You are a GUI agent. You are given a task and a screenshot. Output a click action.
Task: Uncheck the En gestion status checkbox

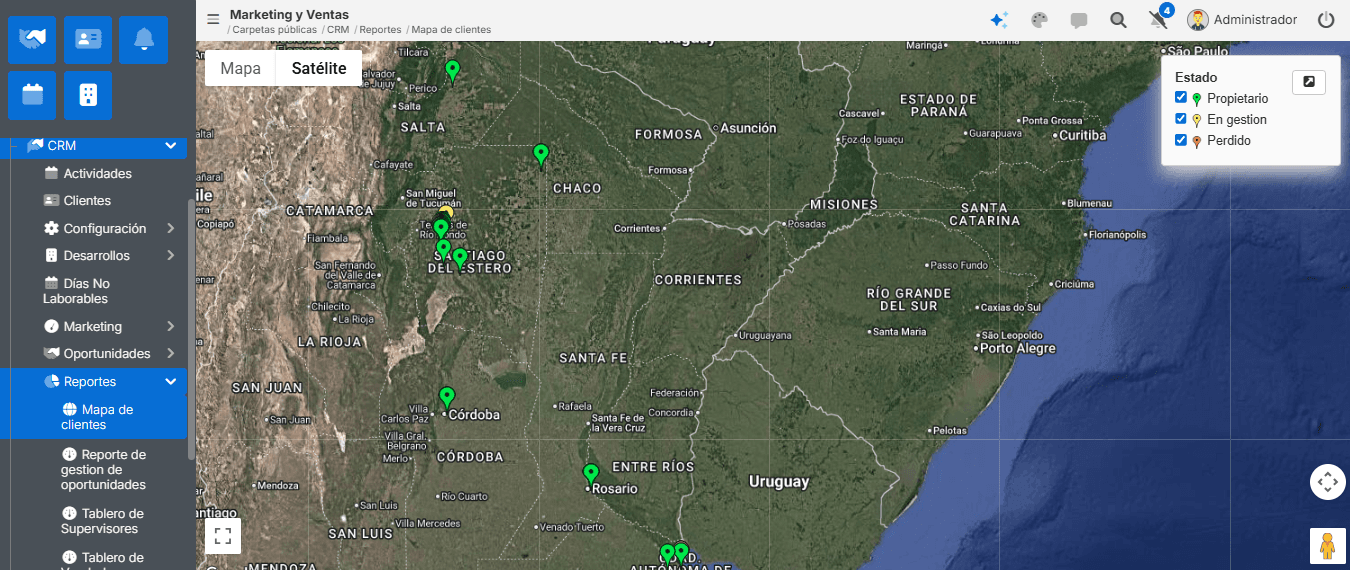pos(1181,119)
